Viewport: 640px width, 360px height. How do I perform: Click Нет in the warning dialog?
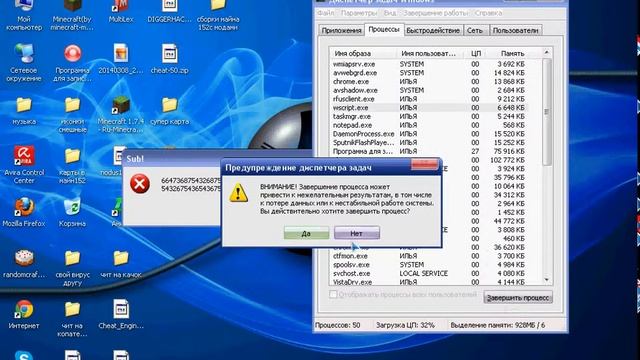pyautogui.click(x=357, y=233)
